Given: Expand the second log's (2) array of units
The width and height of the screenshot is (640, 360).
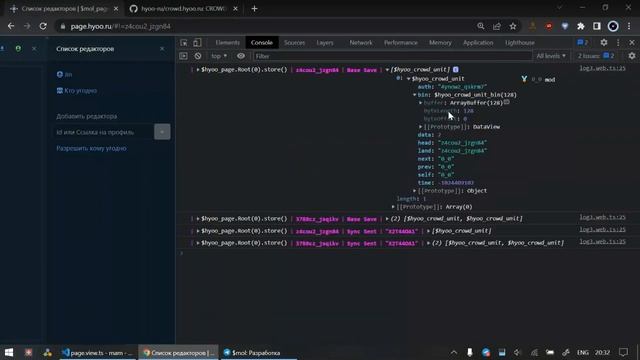Looking at the screenshot, I should 387,219.
